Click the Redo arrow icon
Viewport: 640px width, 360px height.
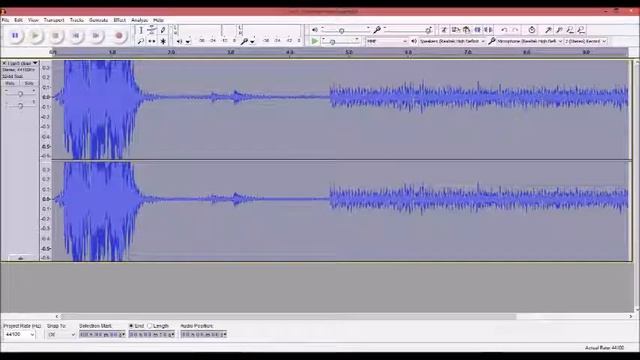(x=515, y=30)
